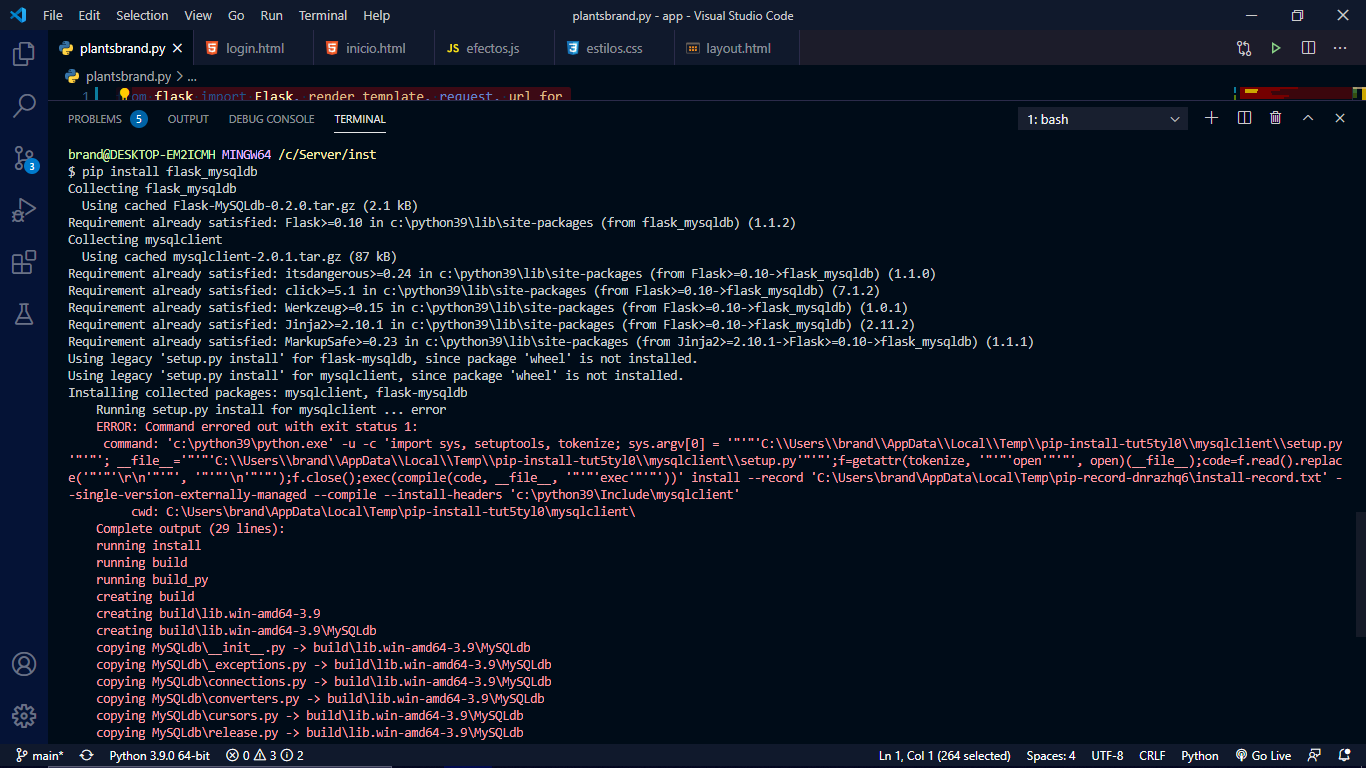The image size is (1366, 768).
Task: Switch to inicio.html editor tab
Action: 374,48
